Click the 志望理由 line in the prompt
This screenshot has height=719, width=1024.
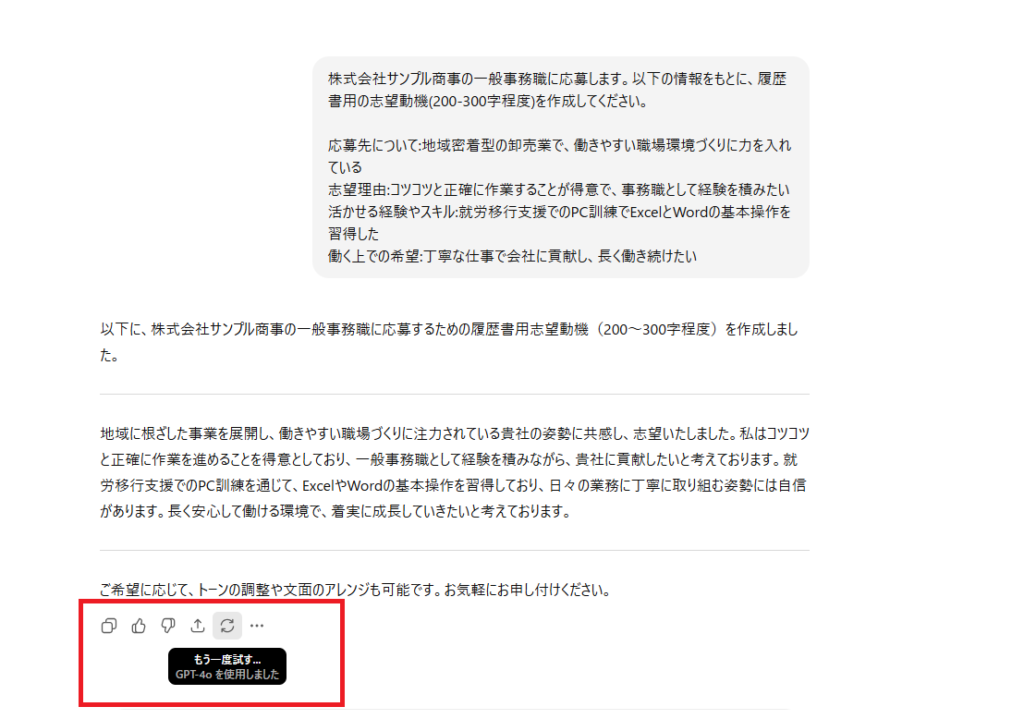[x=559, y=189]
